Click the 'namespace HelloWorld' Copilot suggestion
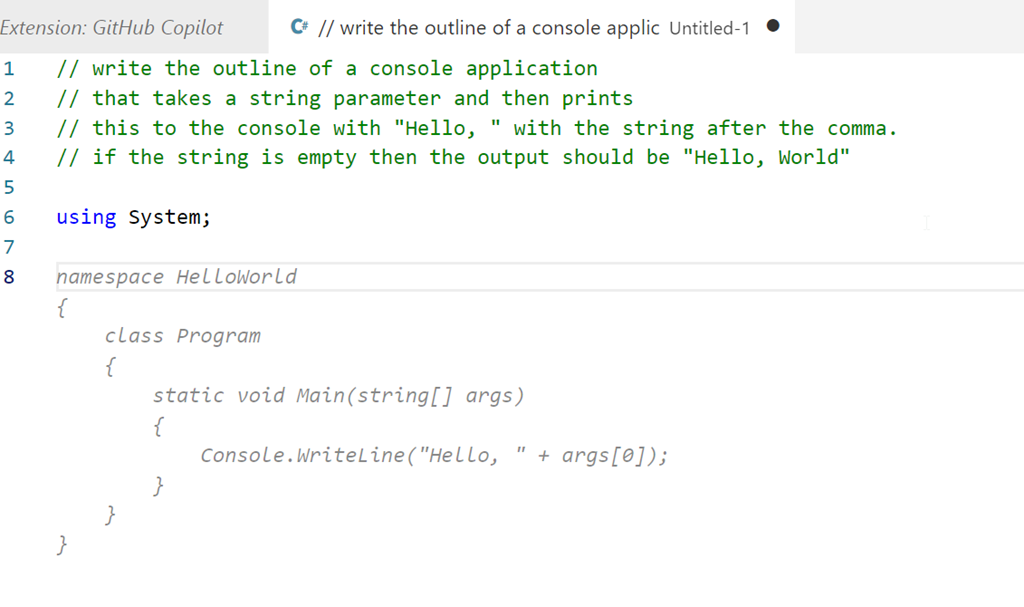 176,277
